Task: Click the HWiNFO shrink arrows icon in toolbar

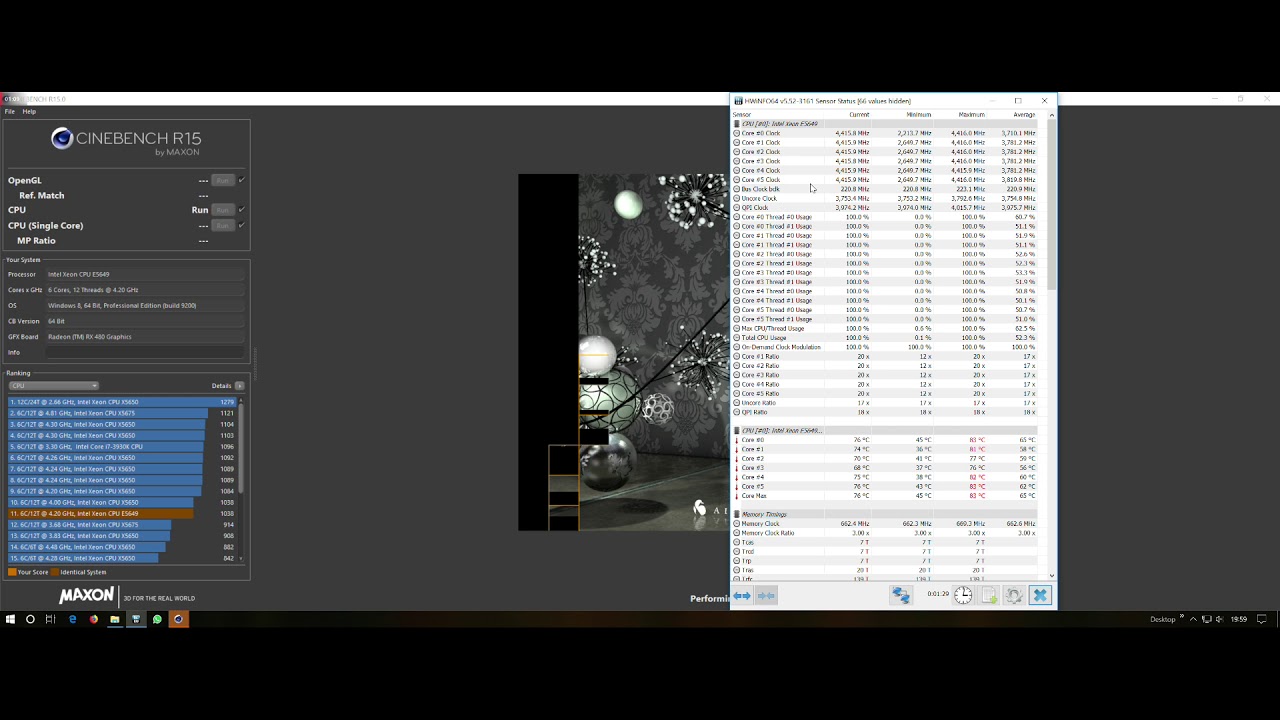Action: 766,596
